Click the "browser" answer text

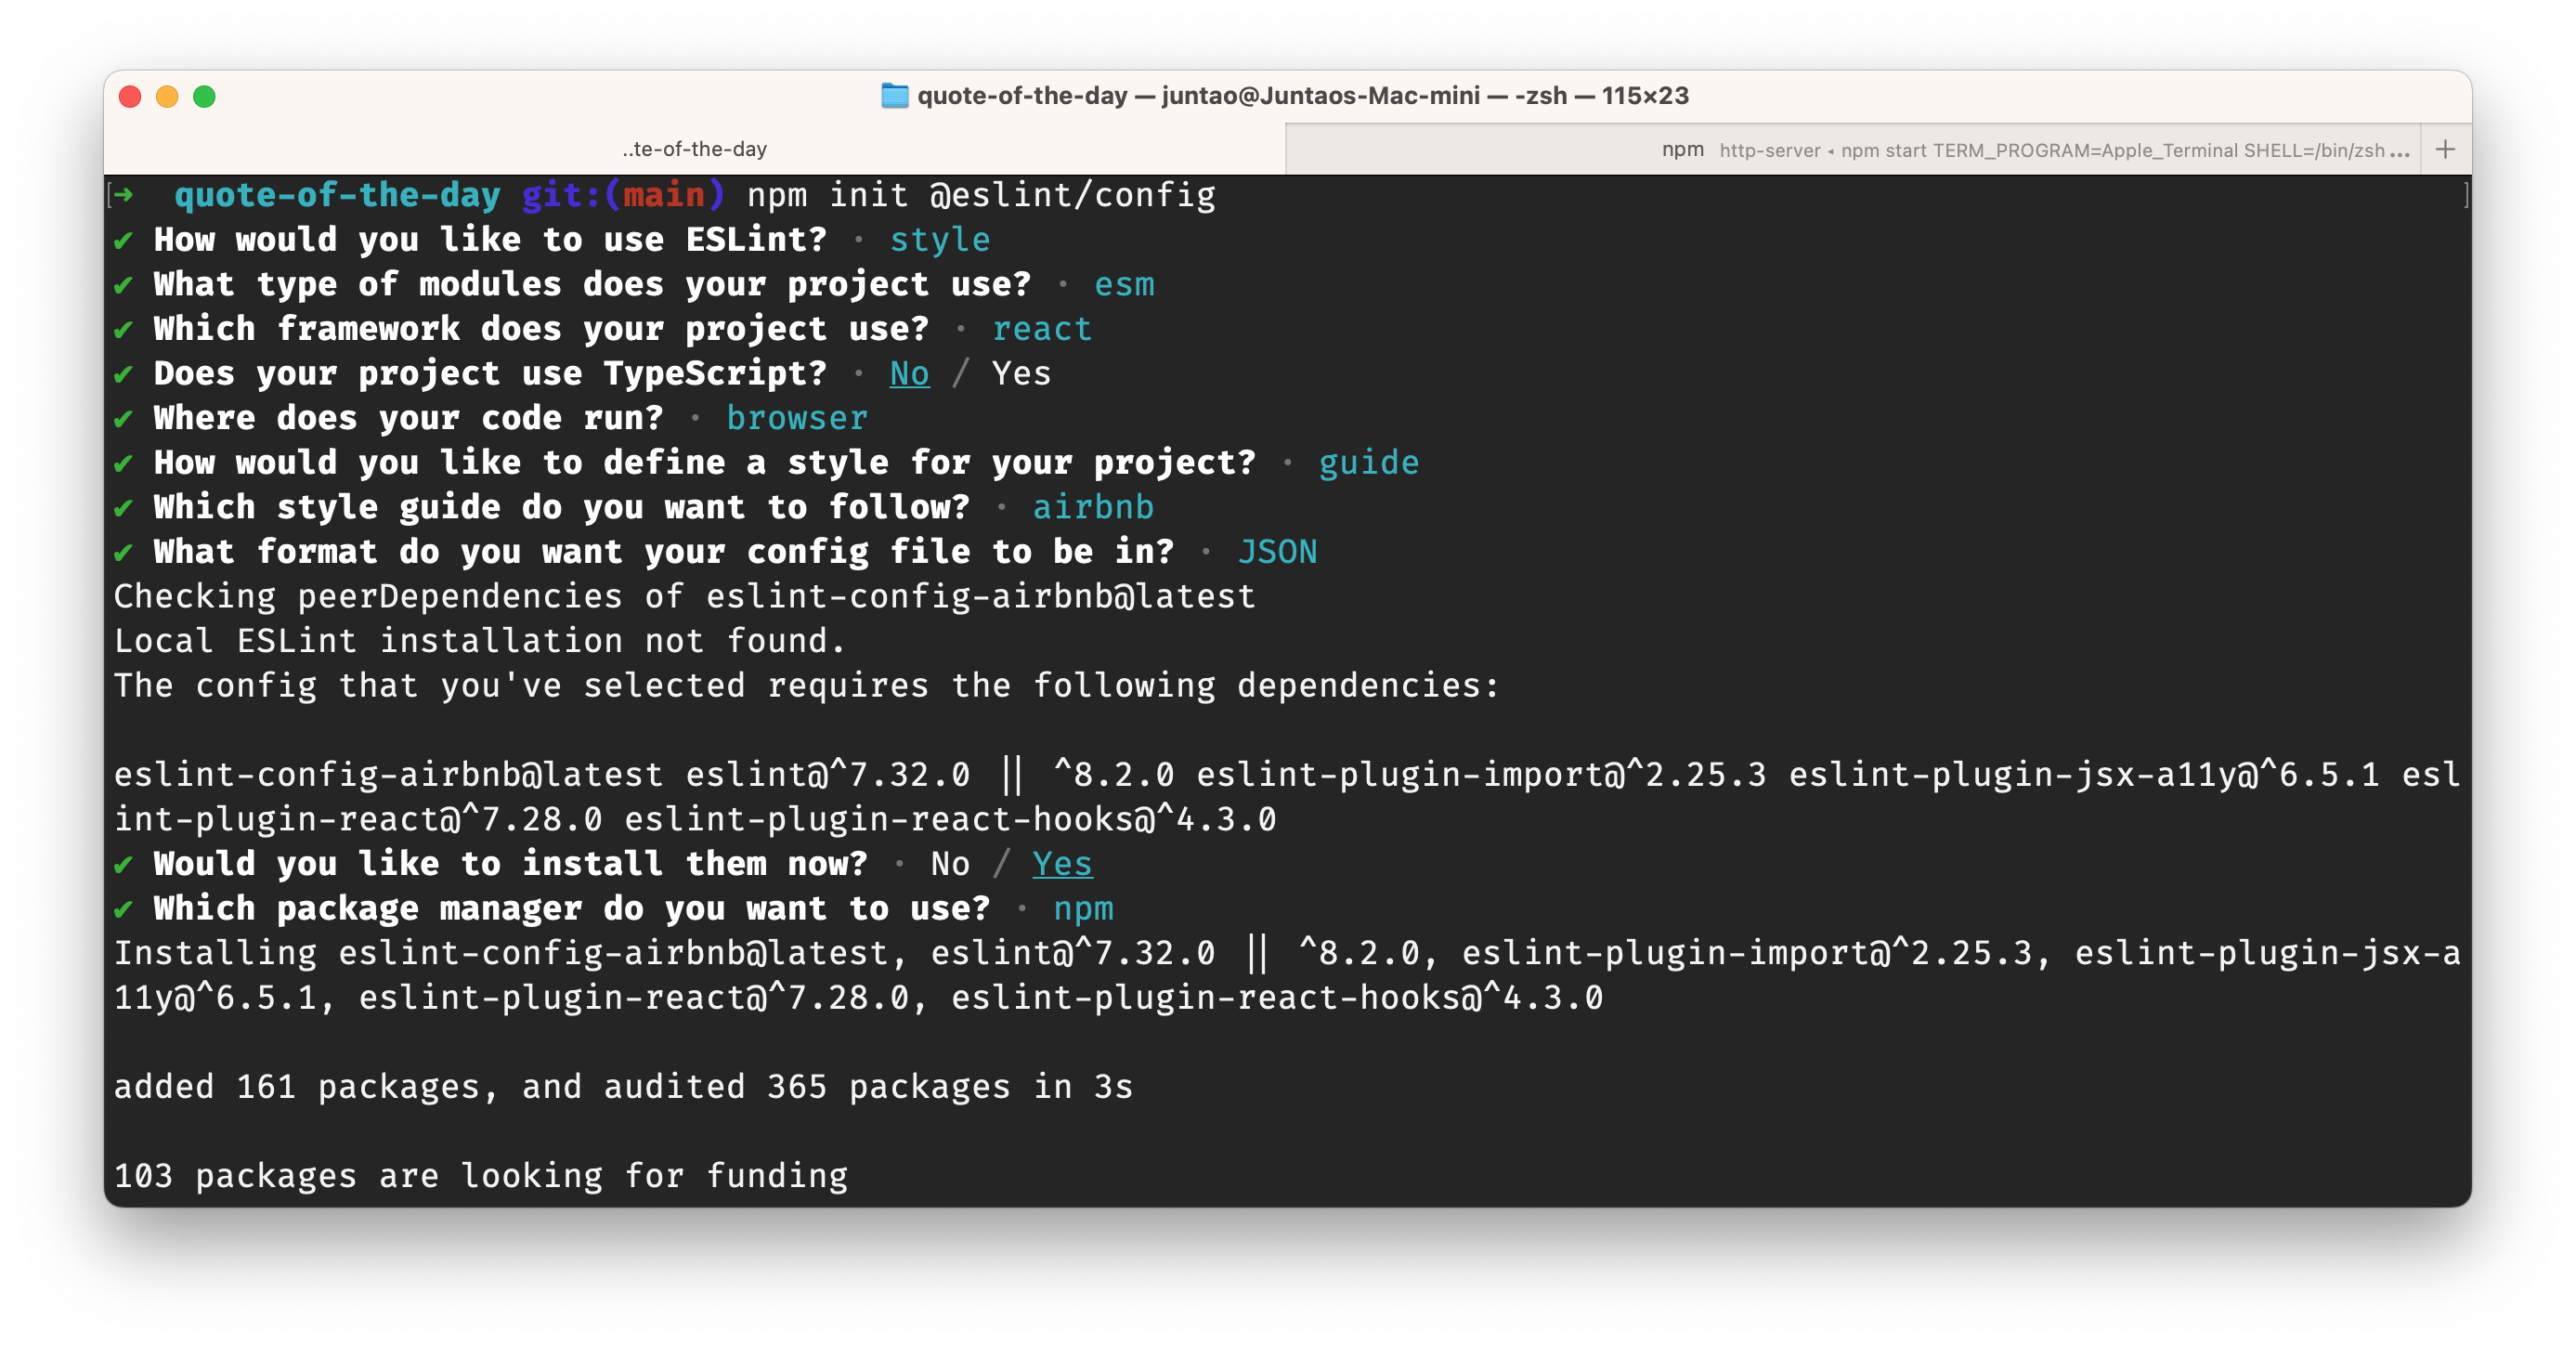798,417
